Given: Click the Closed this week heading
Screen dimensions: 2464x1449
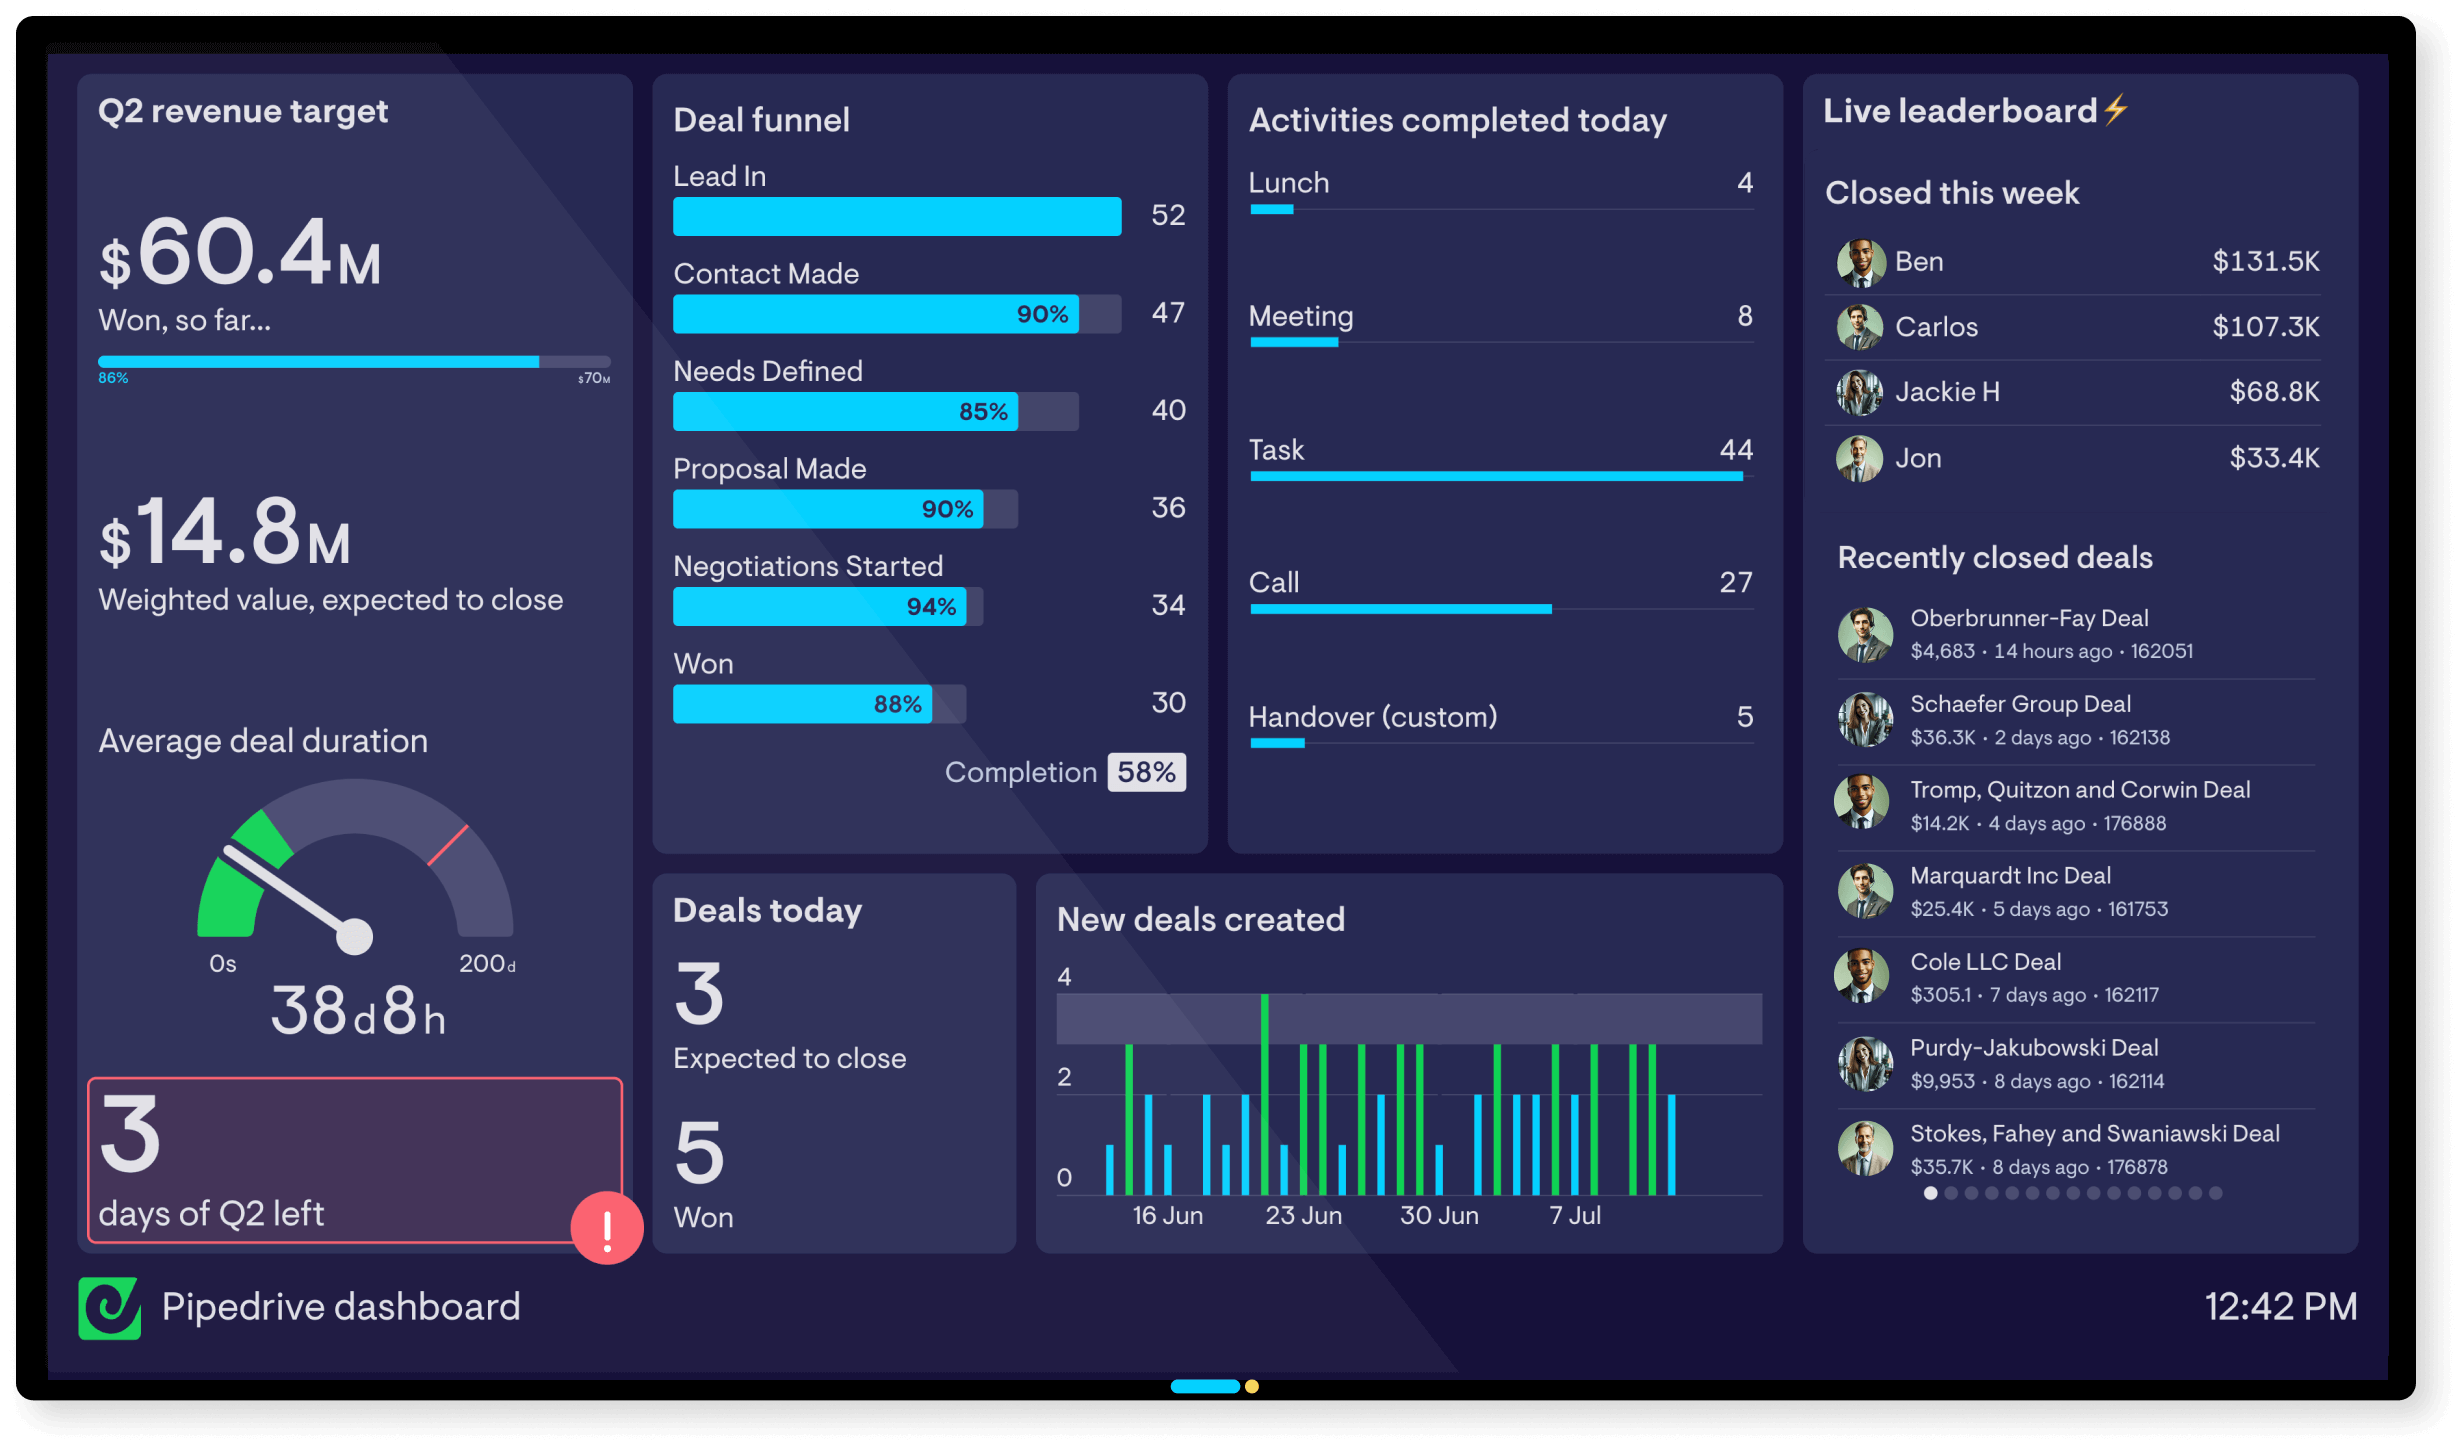Looking at the screenshot, I should [1952, 193].
